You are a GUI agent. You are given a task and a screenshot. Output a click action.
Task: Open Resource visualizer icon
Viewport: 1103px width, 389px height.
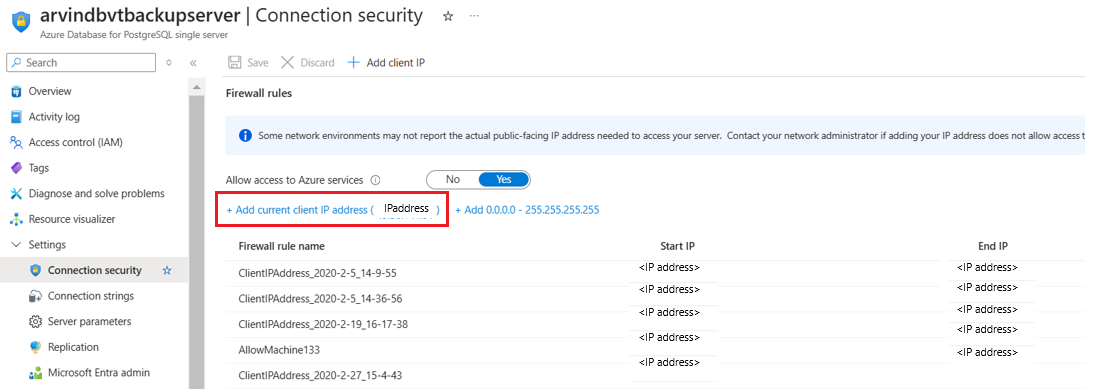(x=16, y=219)
